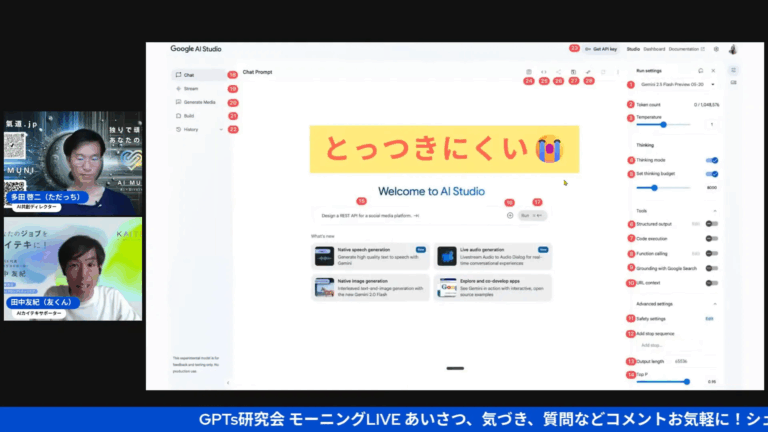The image size is (768, 432).
Task: Click the Get API key button
Action: tap(601, 49)
